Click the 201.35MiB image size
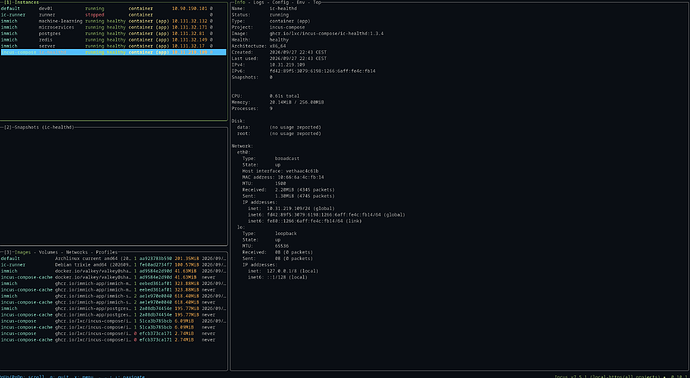Screen dimensions: 690x378 [x=186, y=258]
